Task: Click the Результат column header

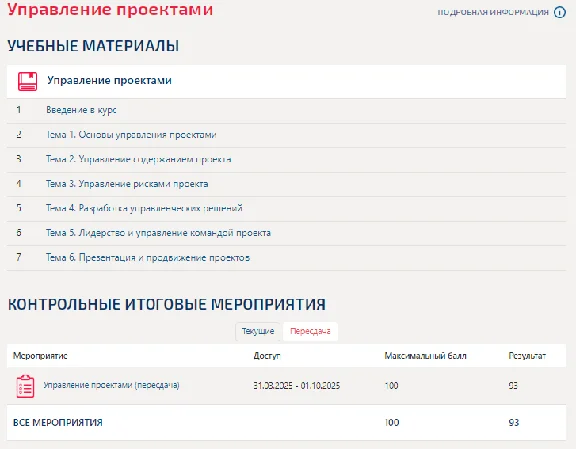Action: tap(527, 356)
